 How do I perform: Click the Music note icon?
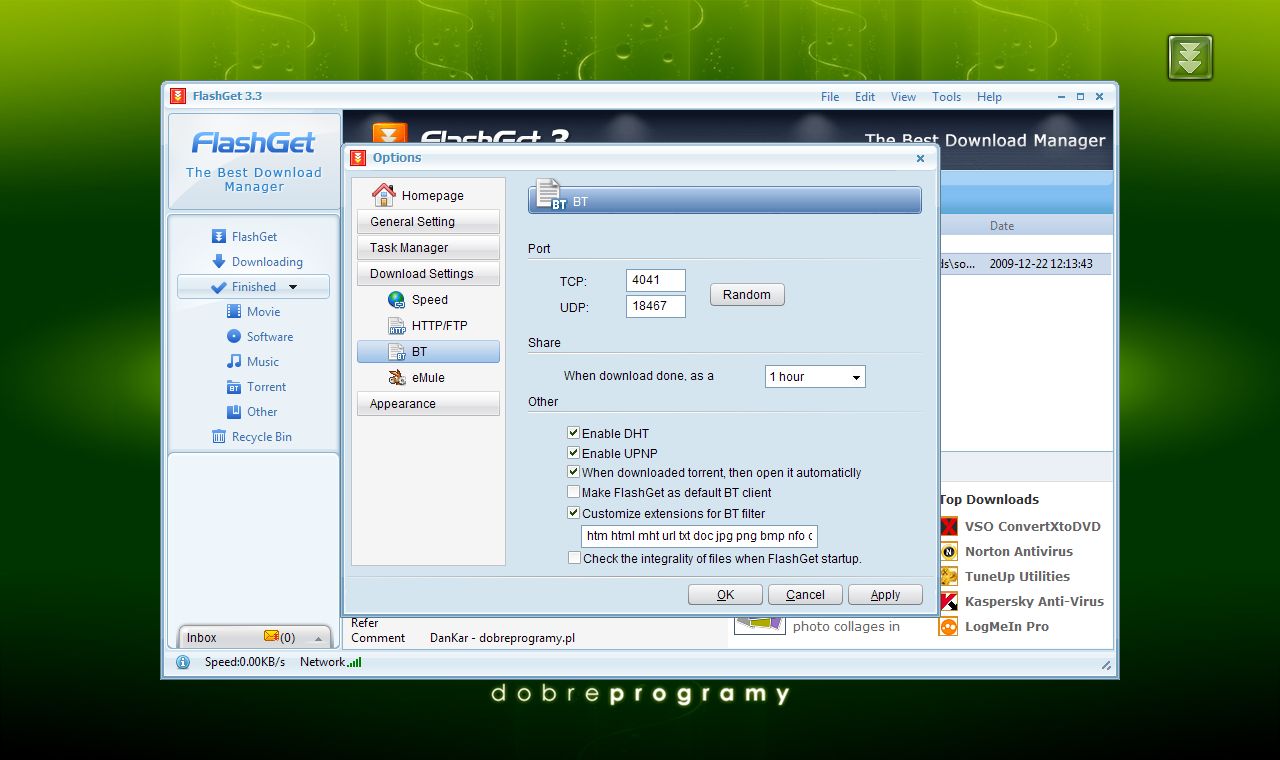(234, 362)
